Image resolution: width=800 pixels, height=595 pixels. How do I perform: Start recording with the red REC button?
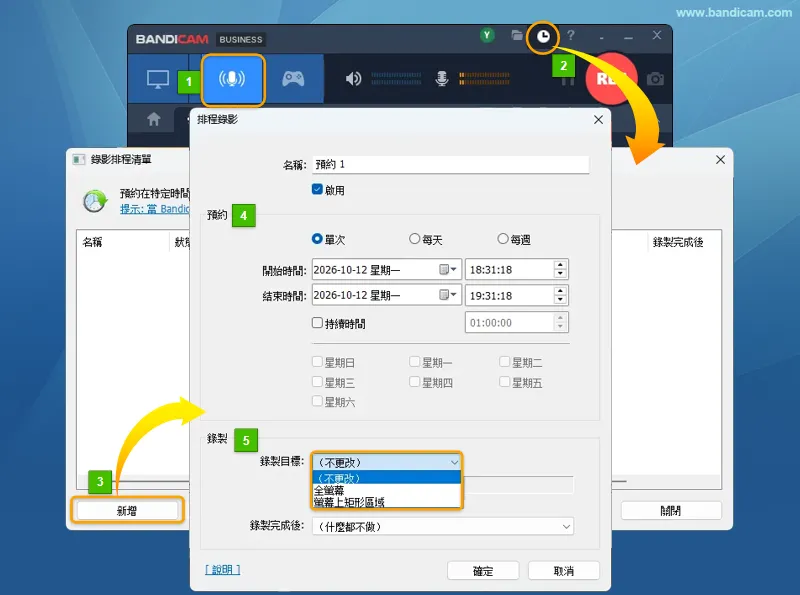pos(611,79)
